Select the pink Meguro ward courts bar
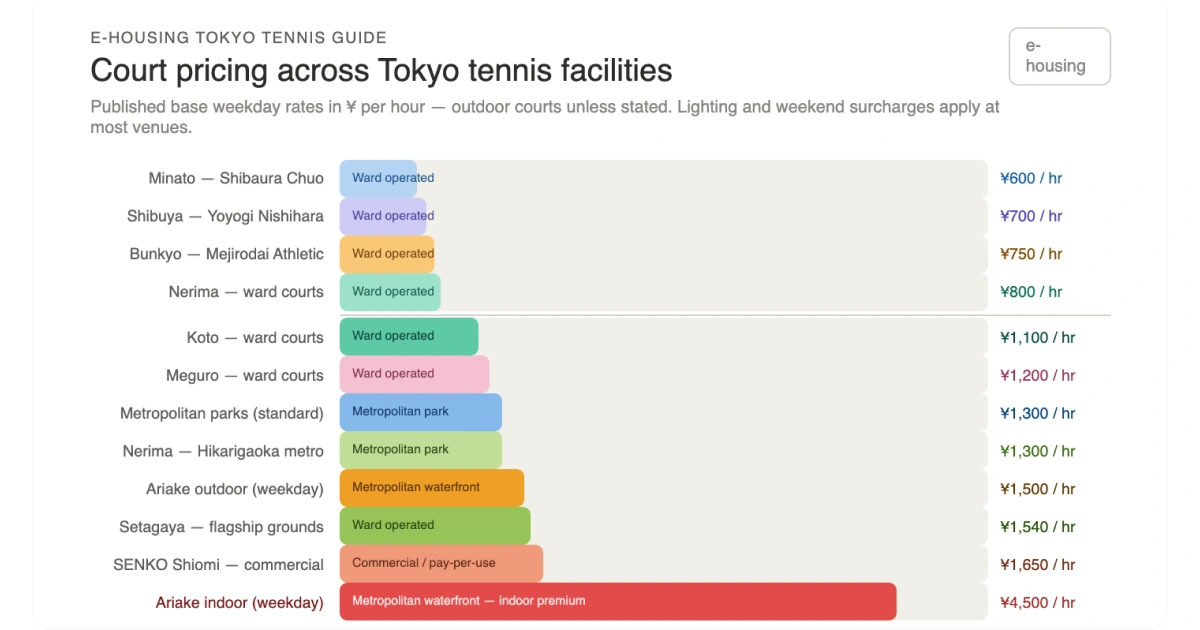Image resolution: width=1200 pixels, height=630 pixels. click(414, 374)
